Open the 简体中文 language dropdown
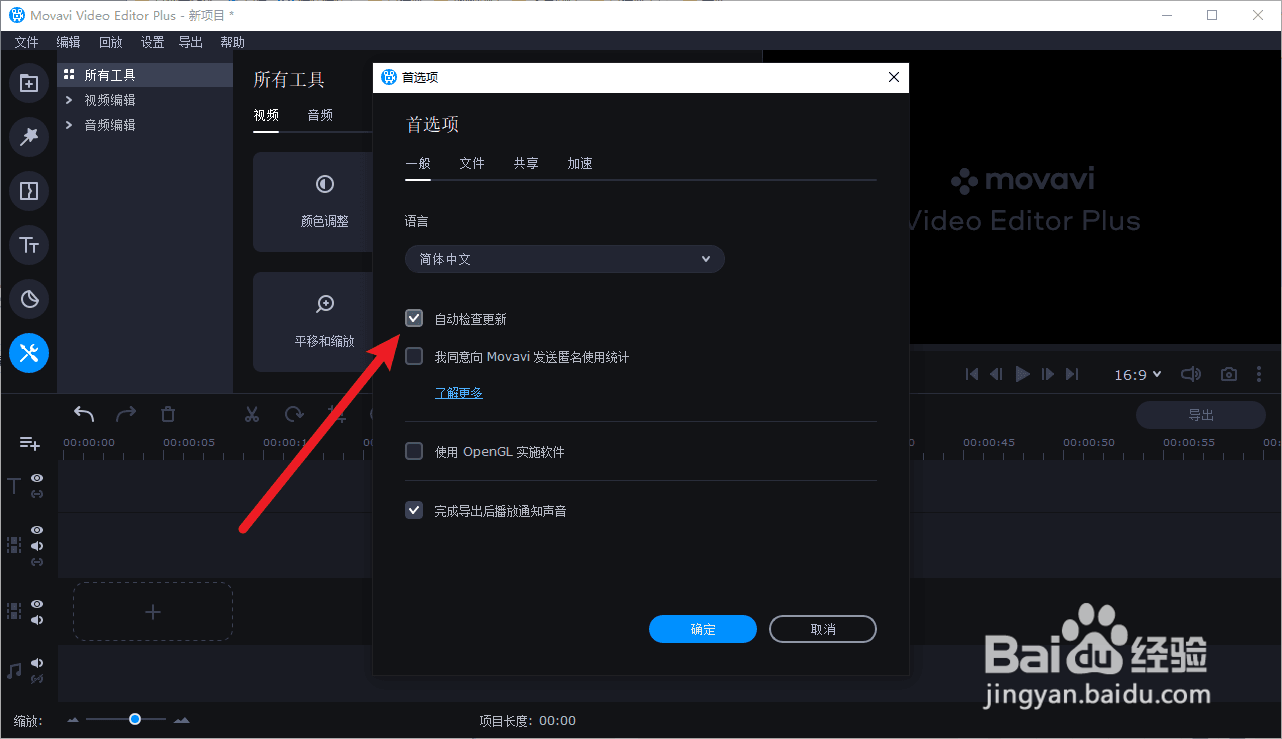 (565, 259)
